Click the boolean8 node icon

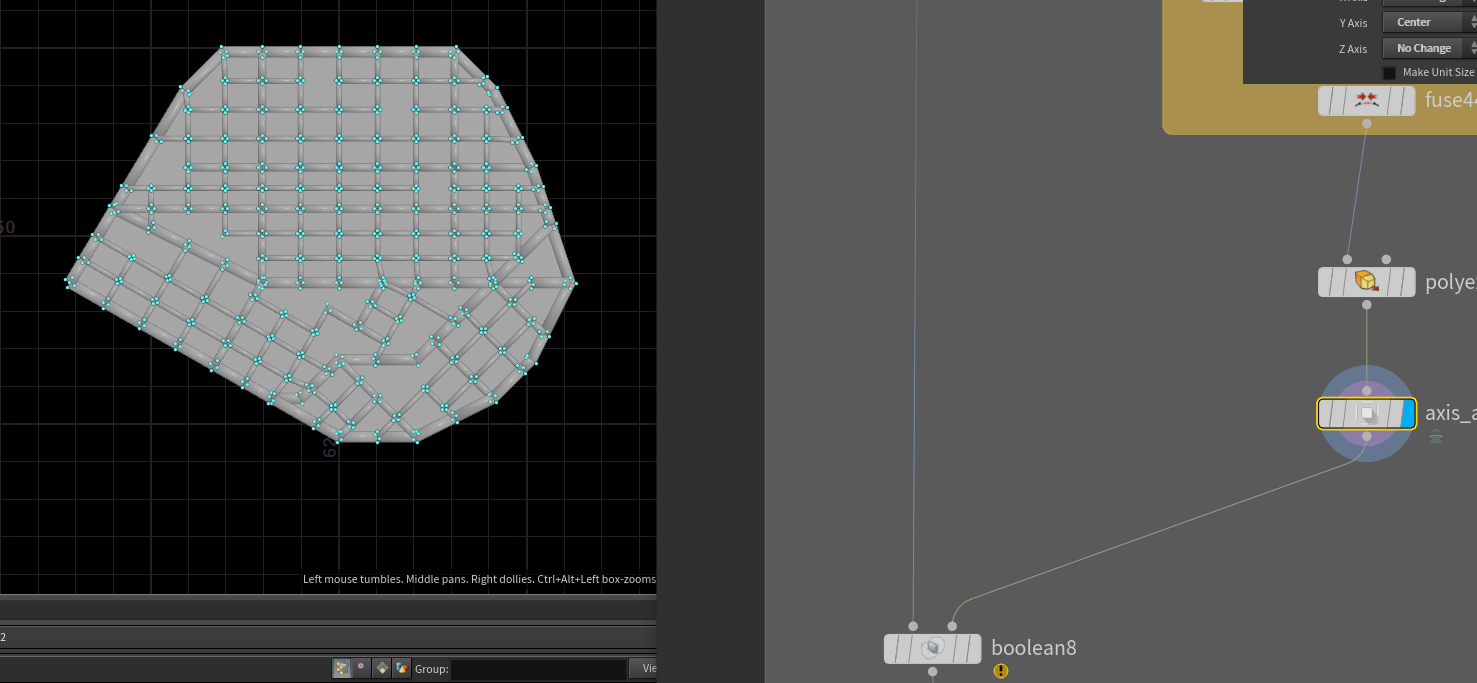coord(932,648)
